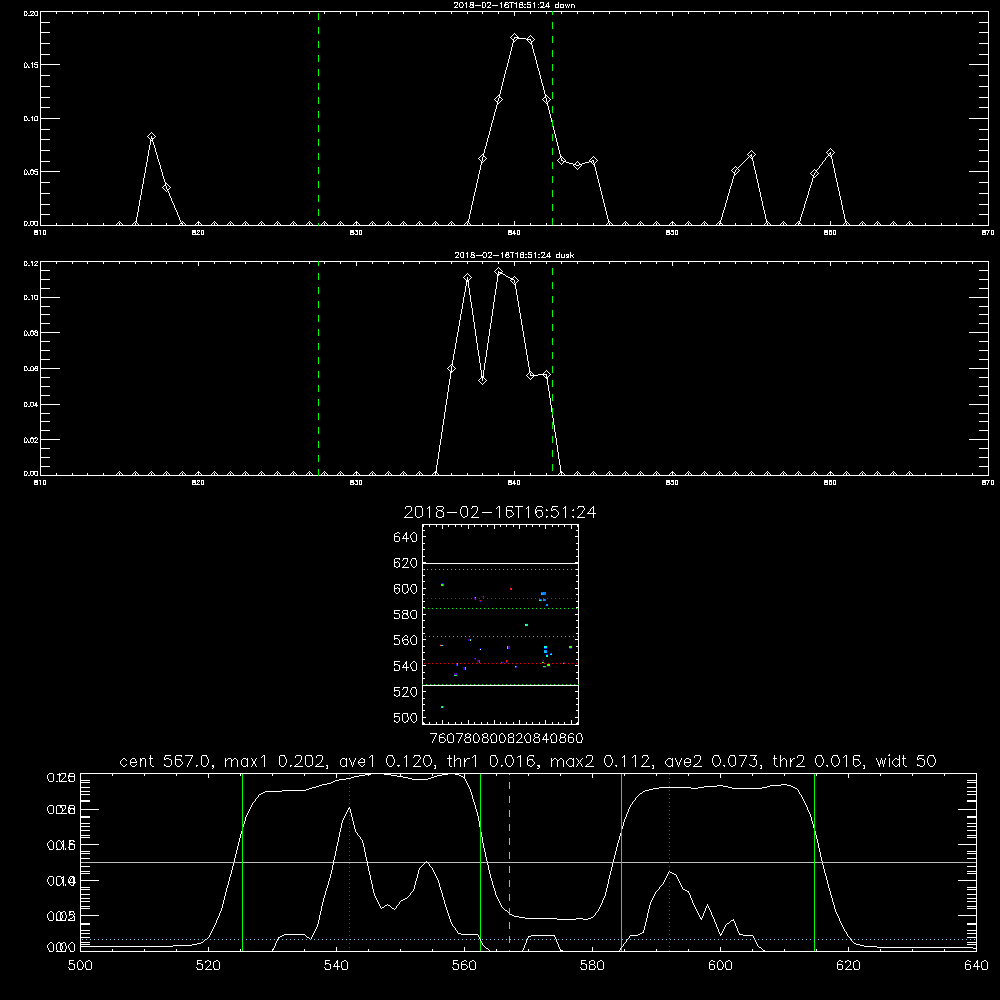Click the 640 label on scatter plot y-axis
Viewport: 1000px width, 1000px height.
(x=406, y=538)
